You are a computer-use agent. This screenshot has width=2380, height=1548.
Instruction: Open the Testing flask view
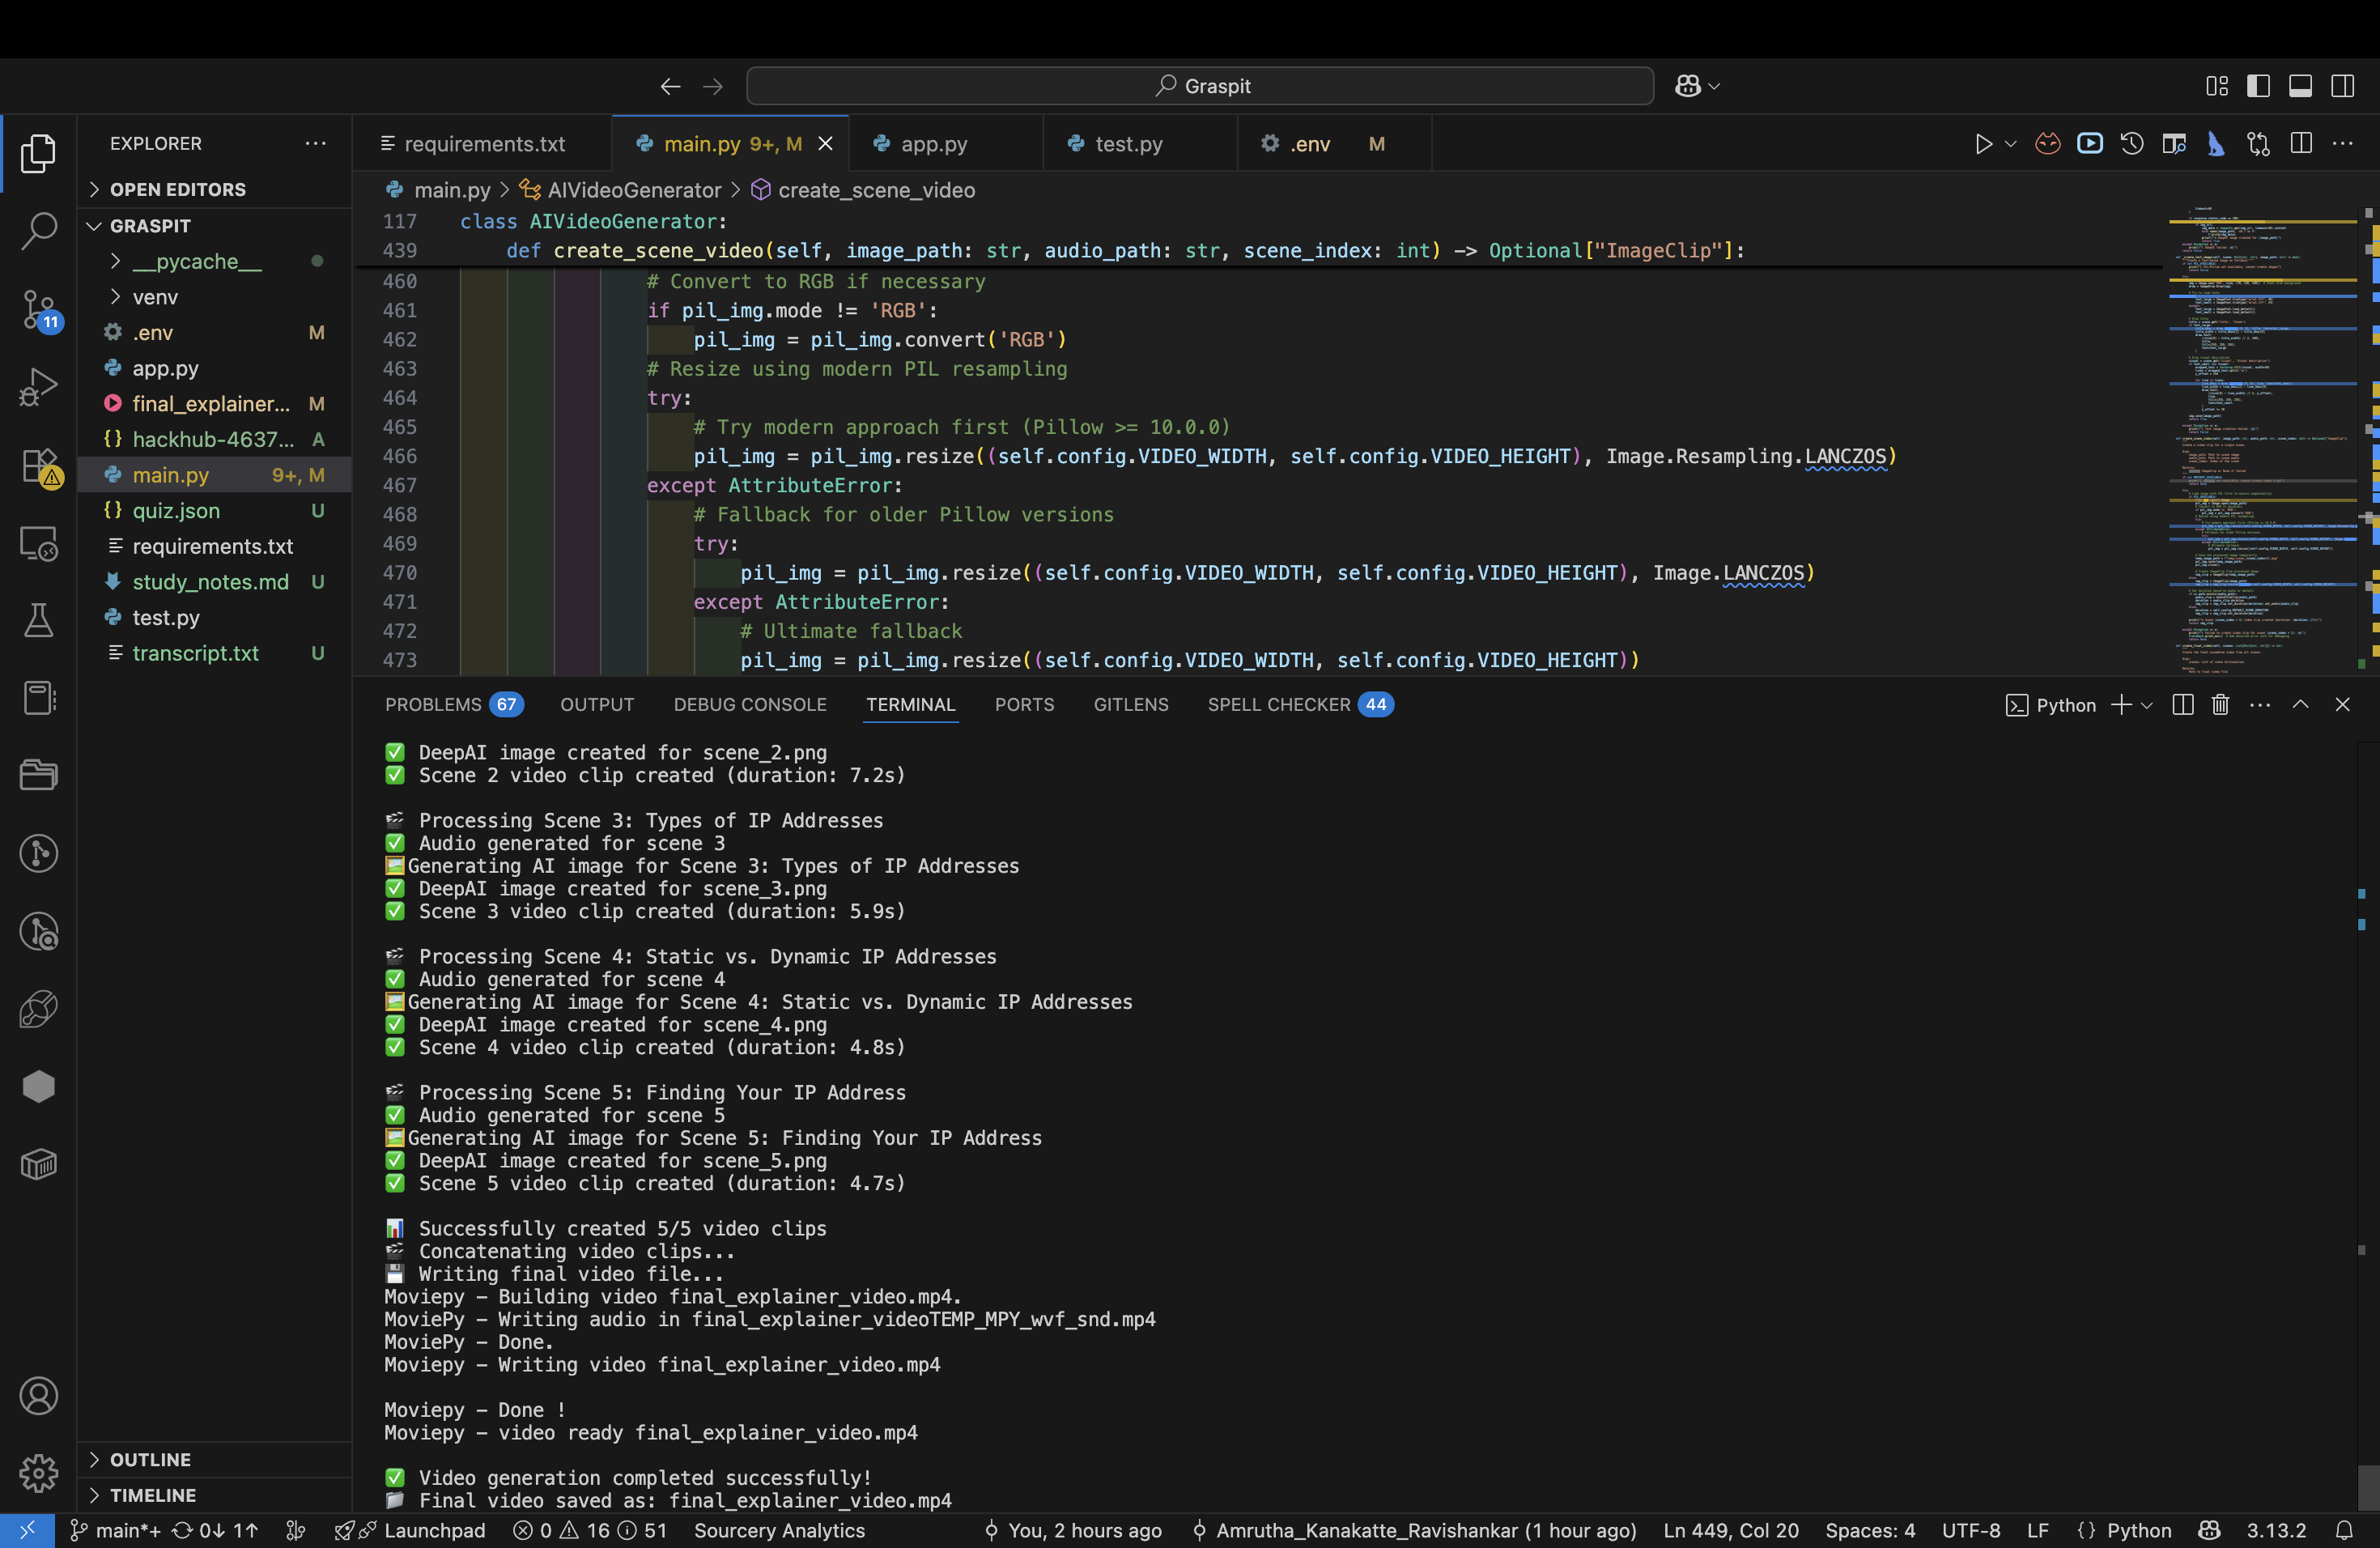click(x=38, y=621)
